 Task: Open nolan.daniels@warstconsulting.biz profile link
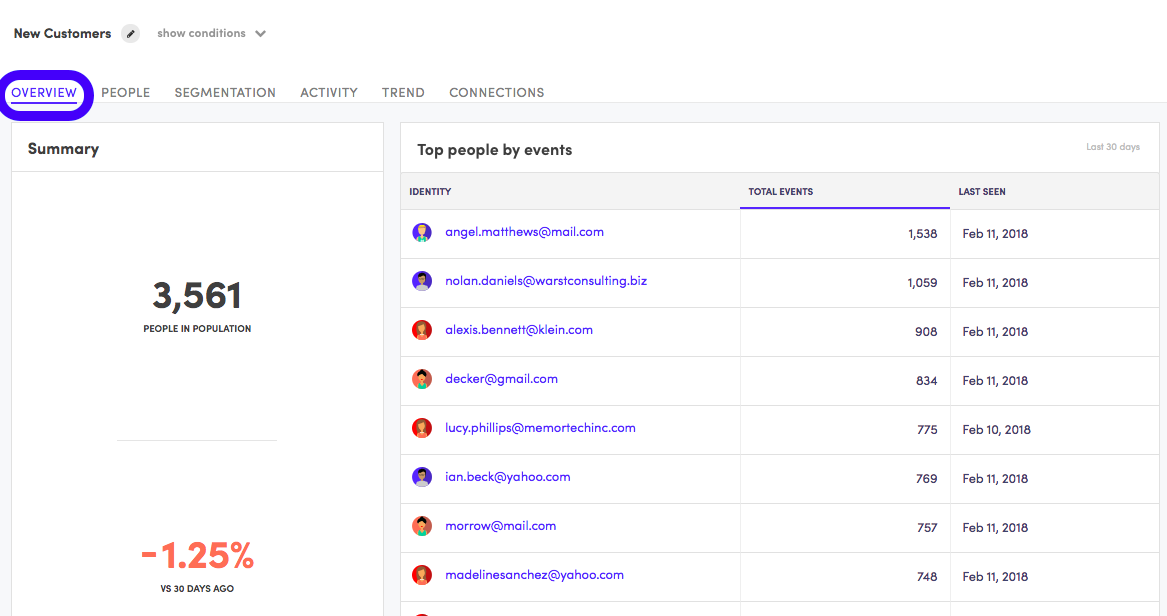pyautogui.click(x=546, y=281)
